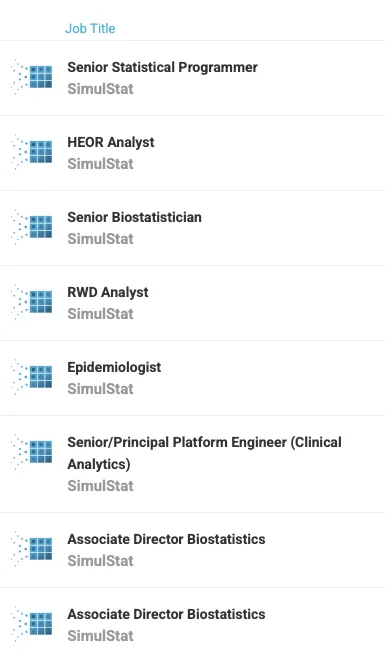This screenshot has width=385, height=660.
Task: Open the HEOR Analyst job listing
Action: coord(111,142)
